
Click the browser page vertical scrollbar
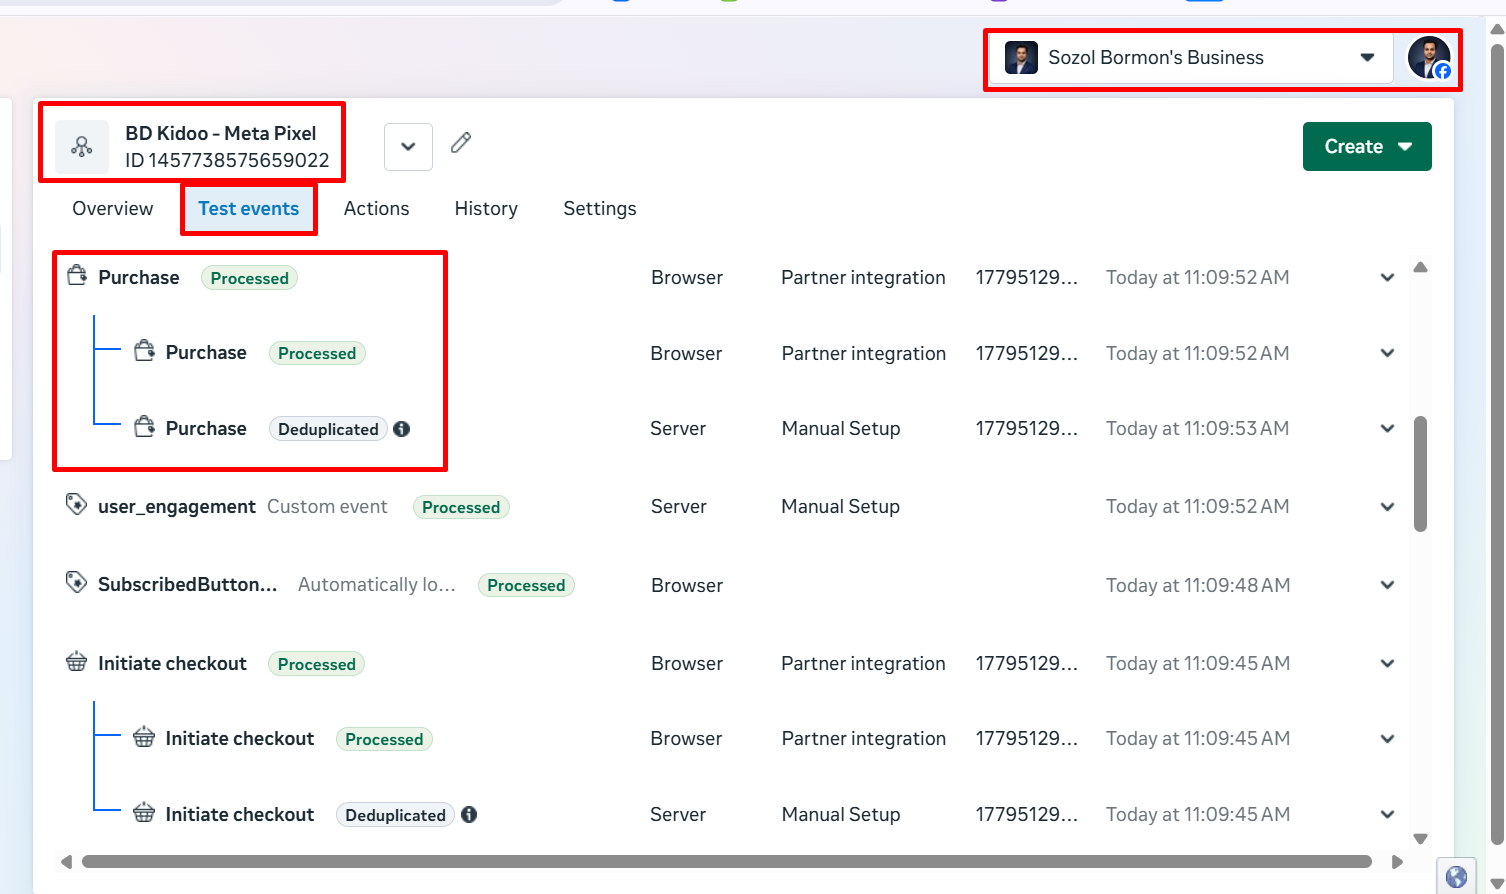(1497, 445)
